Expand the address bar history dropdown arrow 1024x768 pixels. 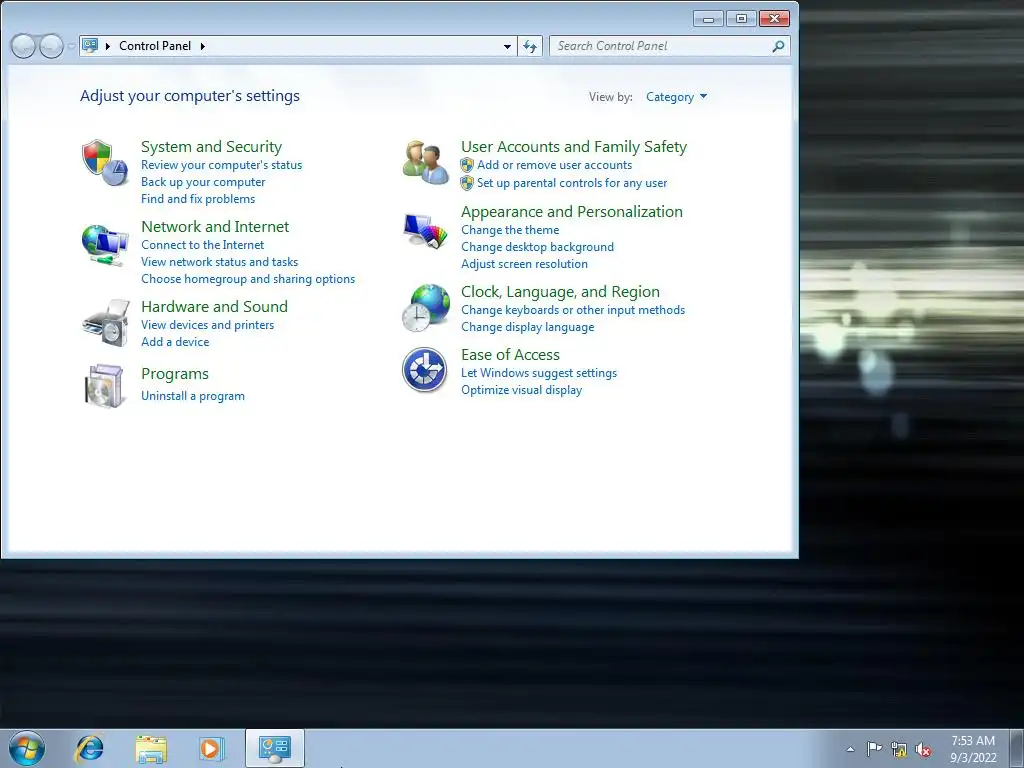click(507, 46)
